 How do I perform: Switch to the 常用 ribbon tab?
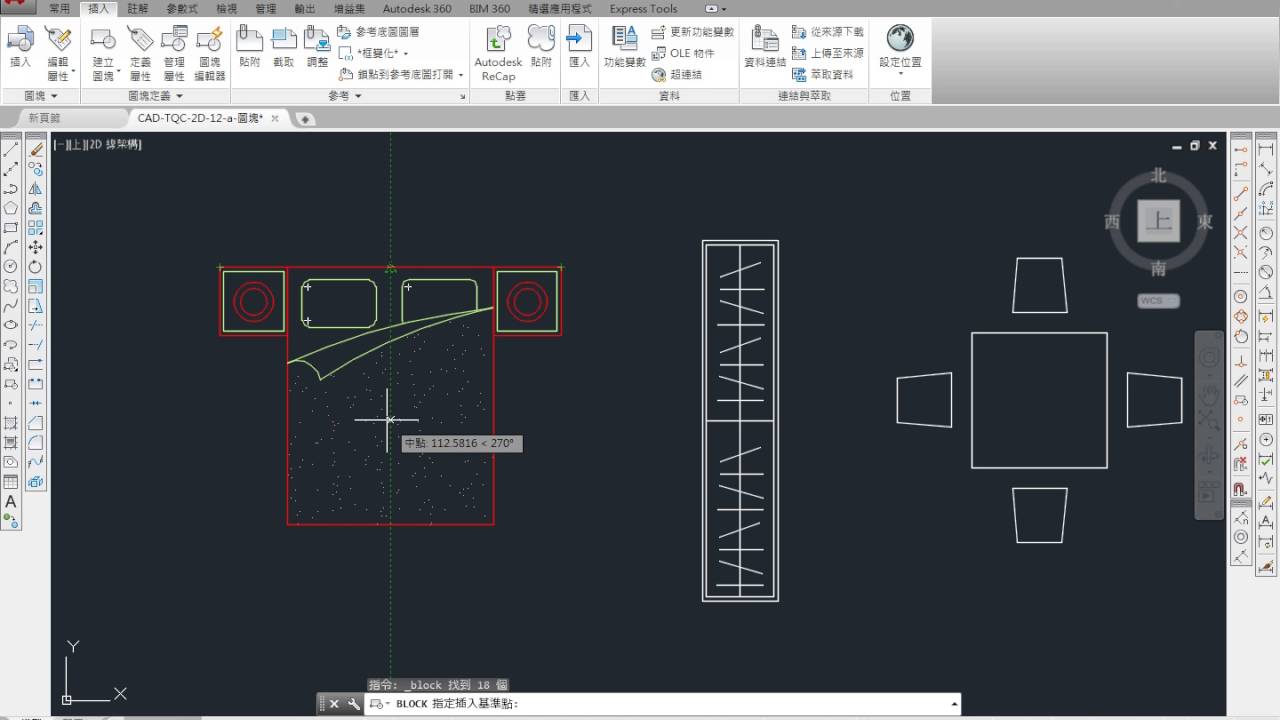(x=60, y=9)
